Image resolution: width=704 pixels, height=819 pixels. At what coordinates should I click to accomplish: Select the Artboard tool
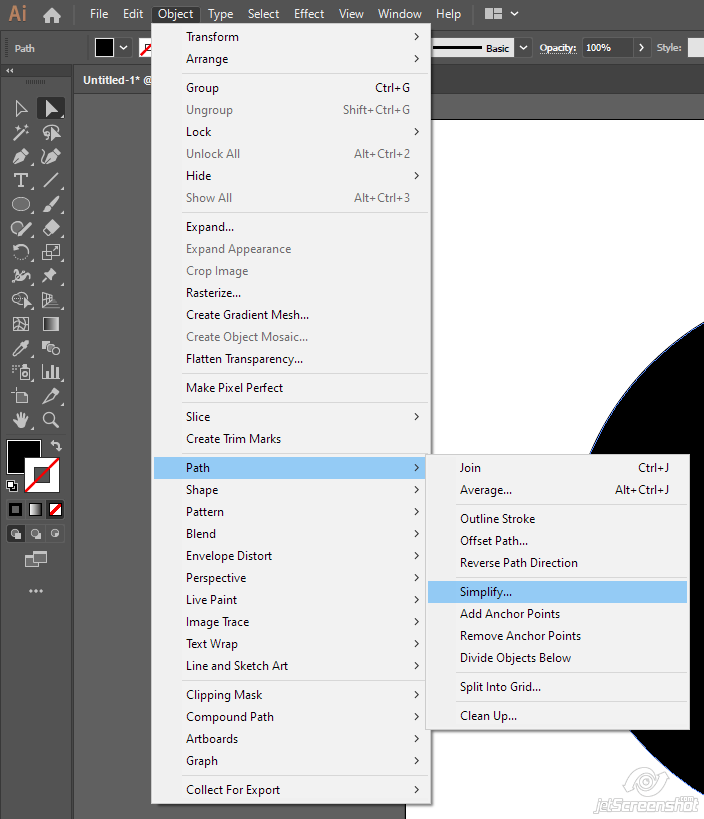21,396
